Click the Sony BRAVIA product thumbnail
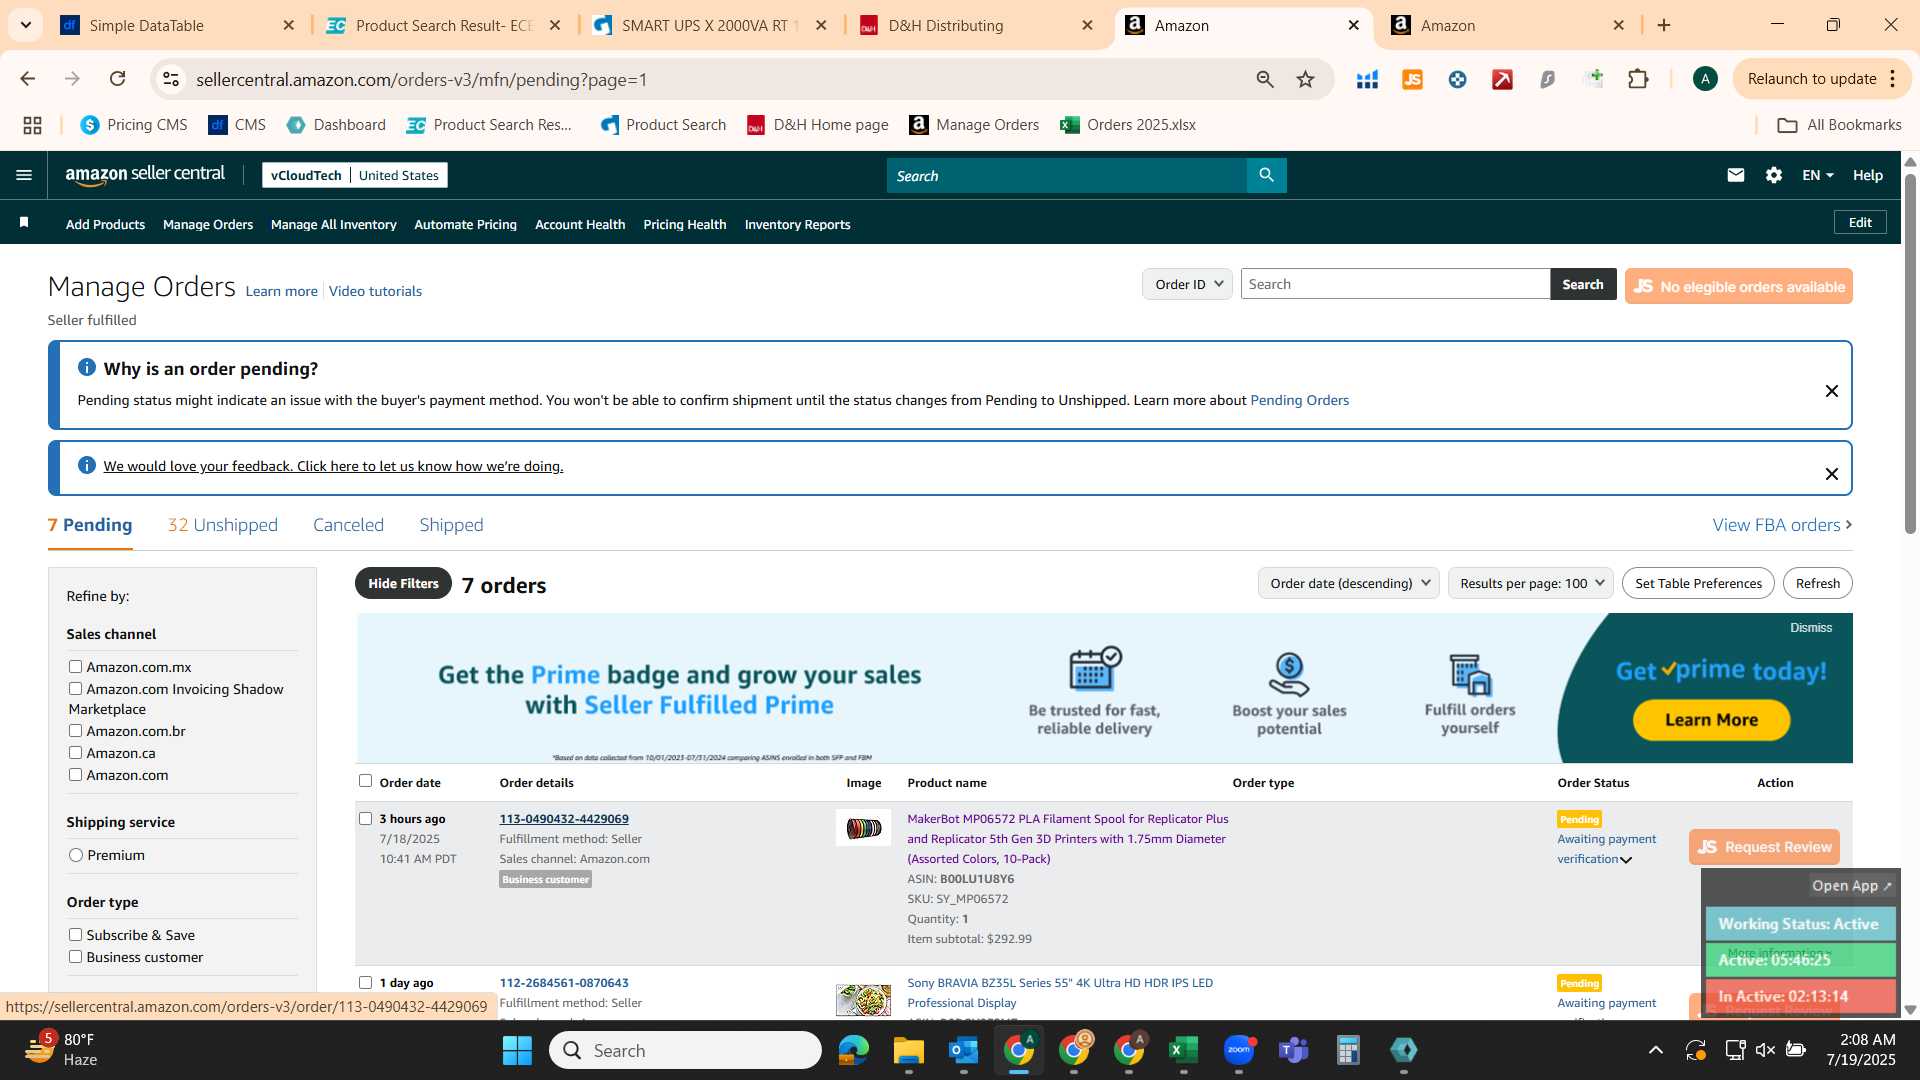 [863, 999]
